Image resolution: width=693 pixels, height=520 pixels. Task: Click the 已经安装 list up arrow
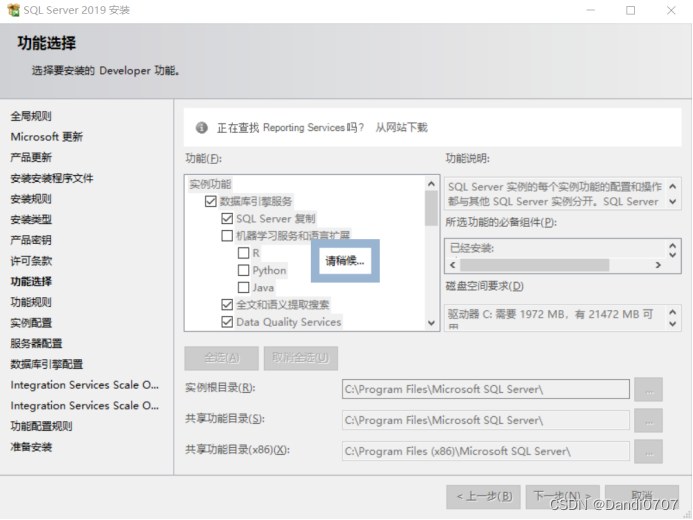(673, 246)
